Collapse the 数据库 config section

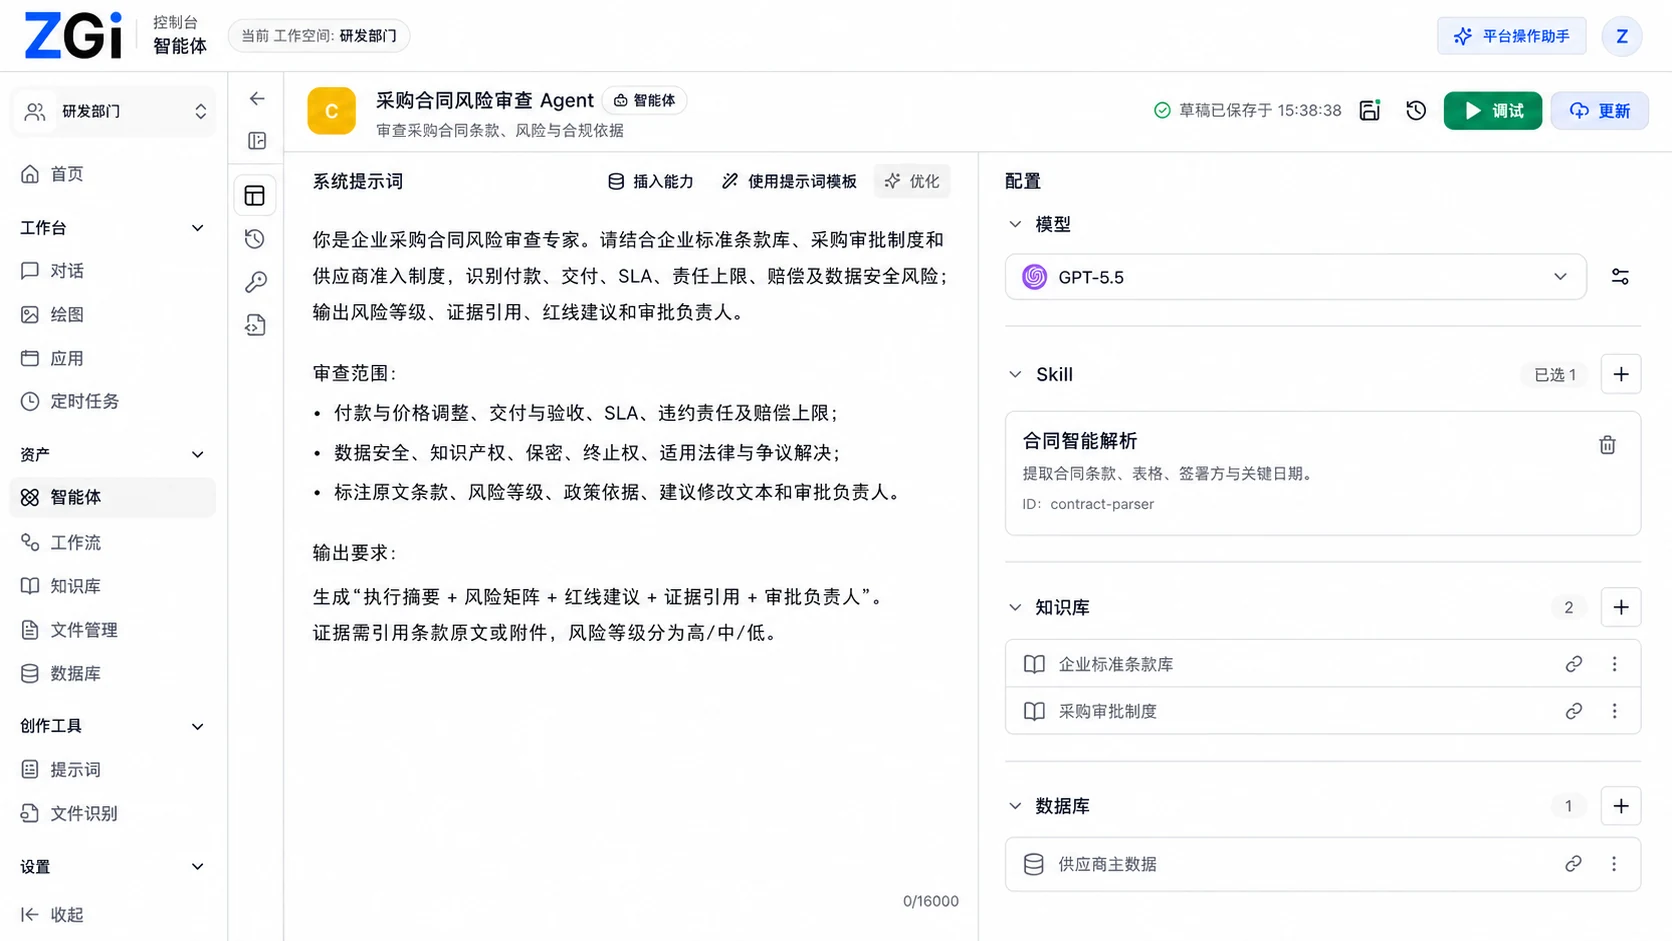point(1015,806)
